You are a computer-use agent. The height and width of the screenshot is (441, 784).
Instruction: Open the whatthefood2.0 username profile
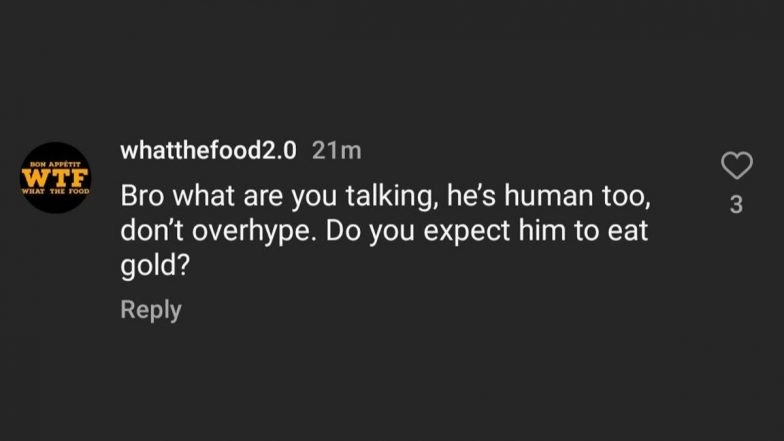208,150
